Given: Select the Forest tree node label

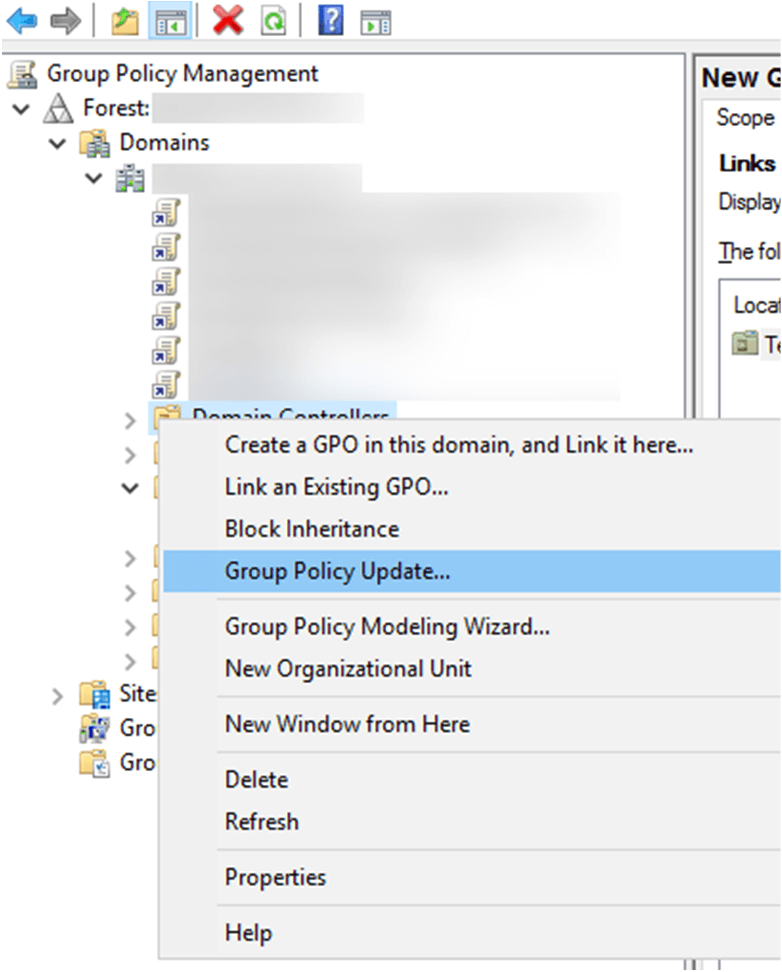Looking at the screenshot, I should pos(117,108).
